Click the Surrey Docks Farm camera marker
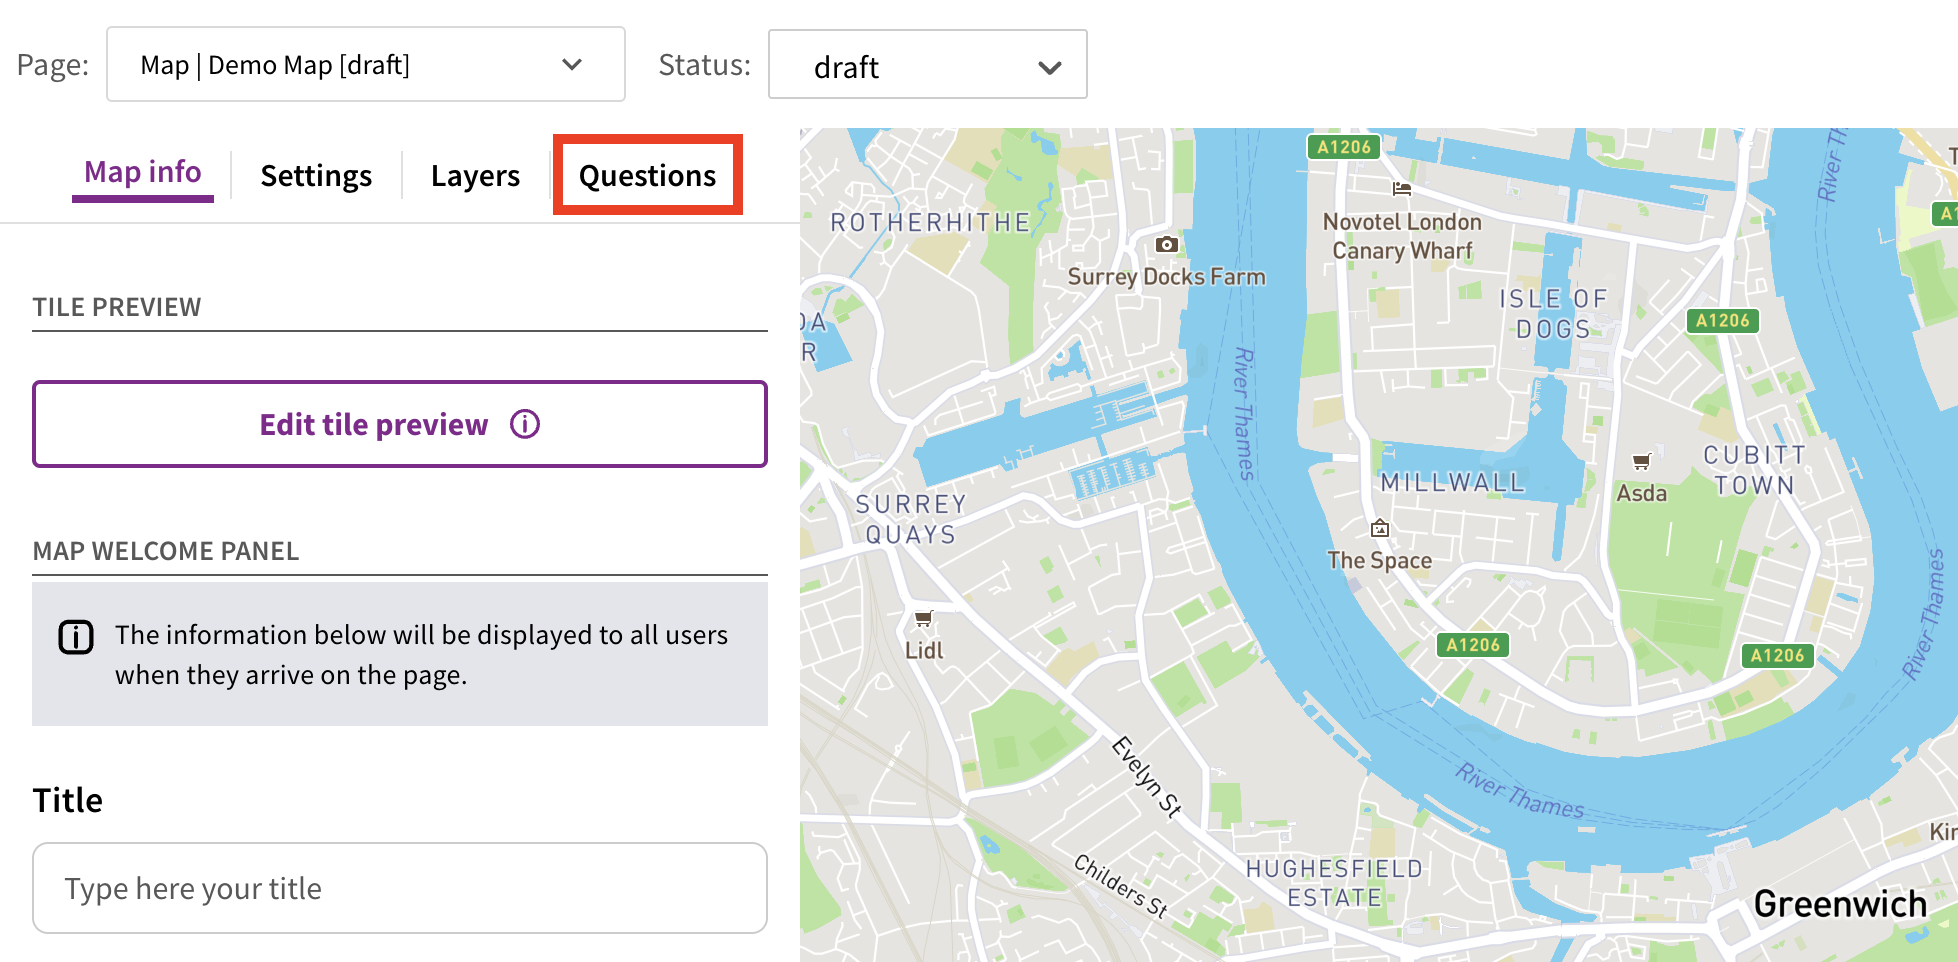Viewport: 1958px width, 962px height. pos(1166,245)
